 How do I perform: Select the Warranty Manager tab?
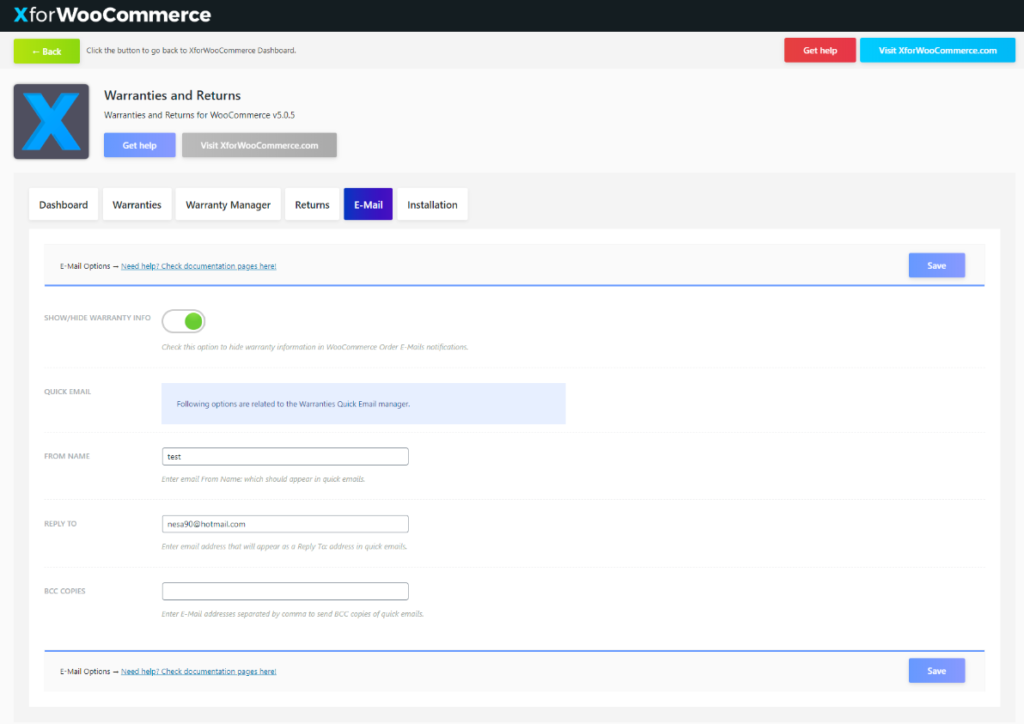[228, 204]
